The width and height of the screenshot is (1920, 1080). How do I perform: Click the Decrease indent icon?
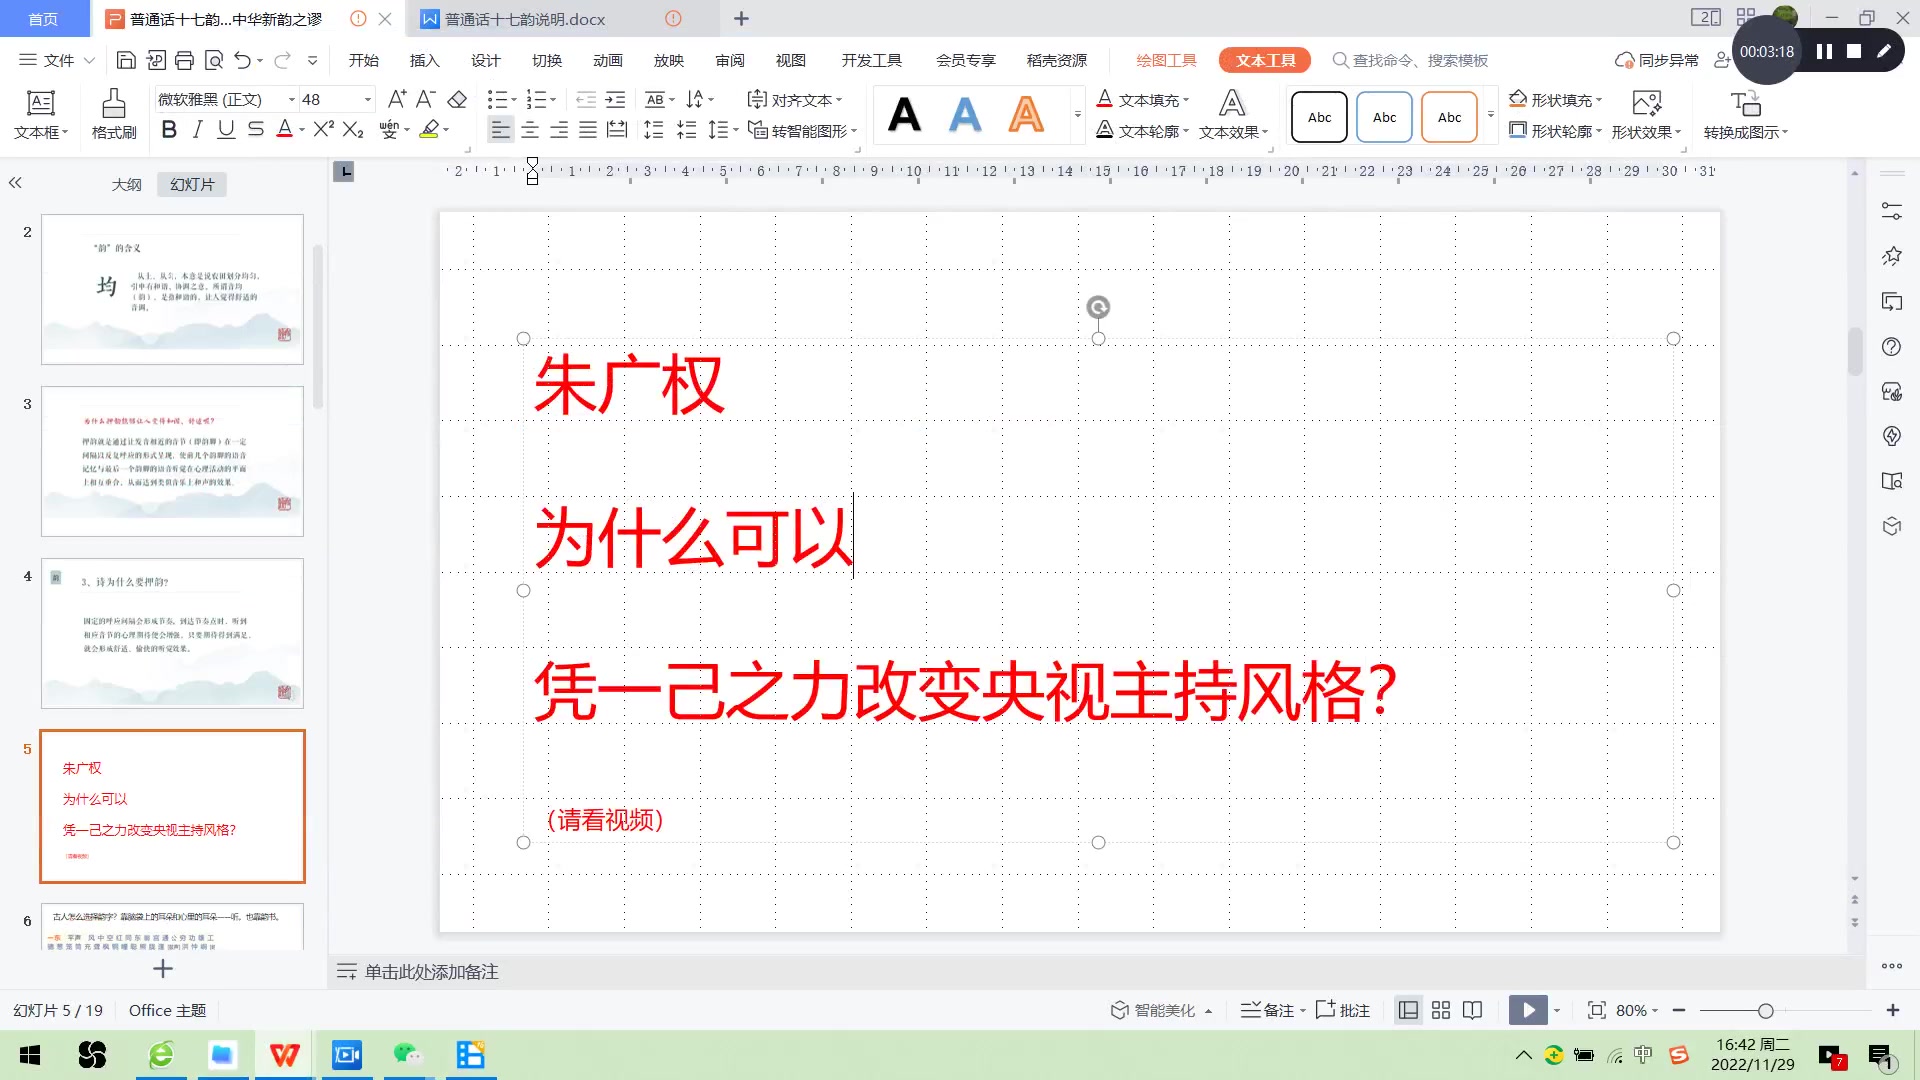click(586, 99)
